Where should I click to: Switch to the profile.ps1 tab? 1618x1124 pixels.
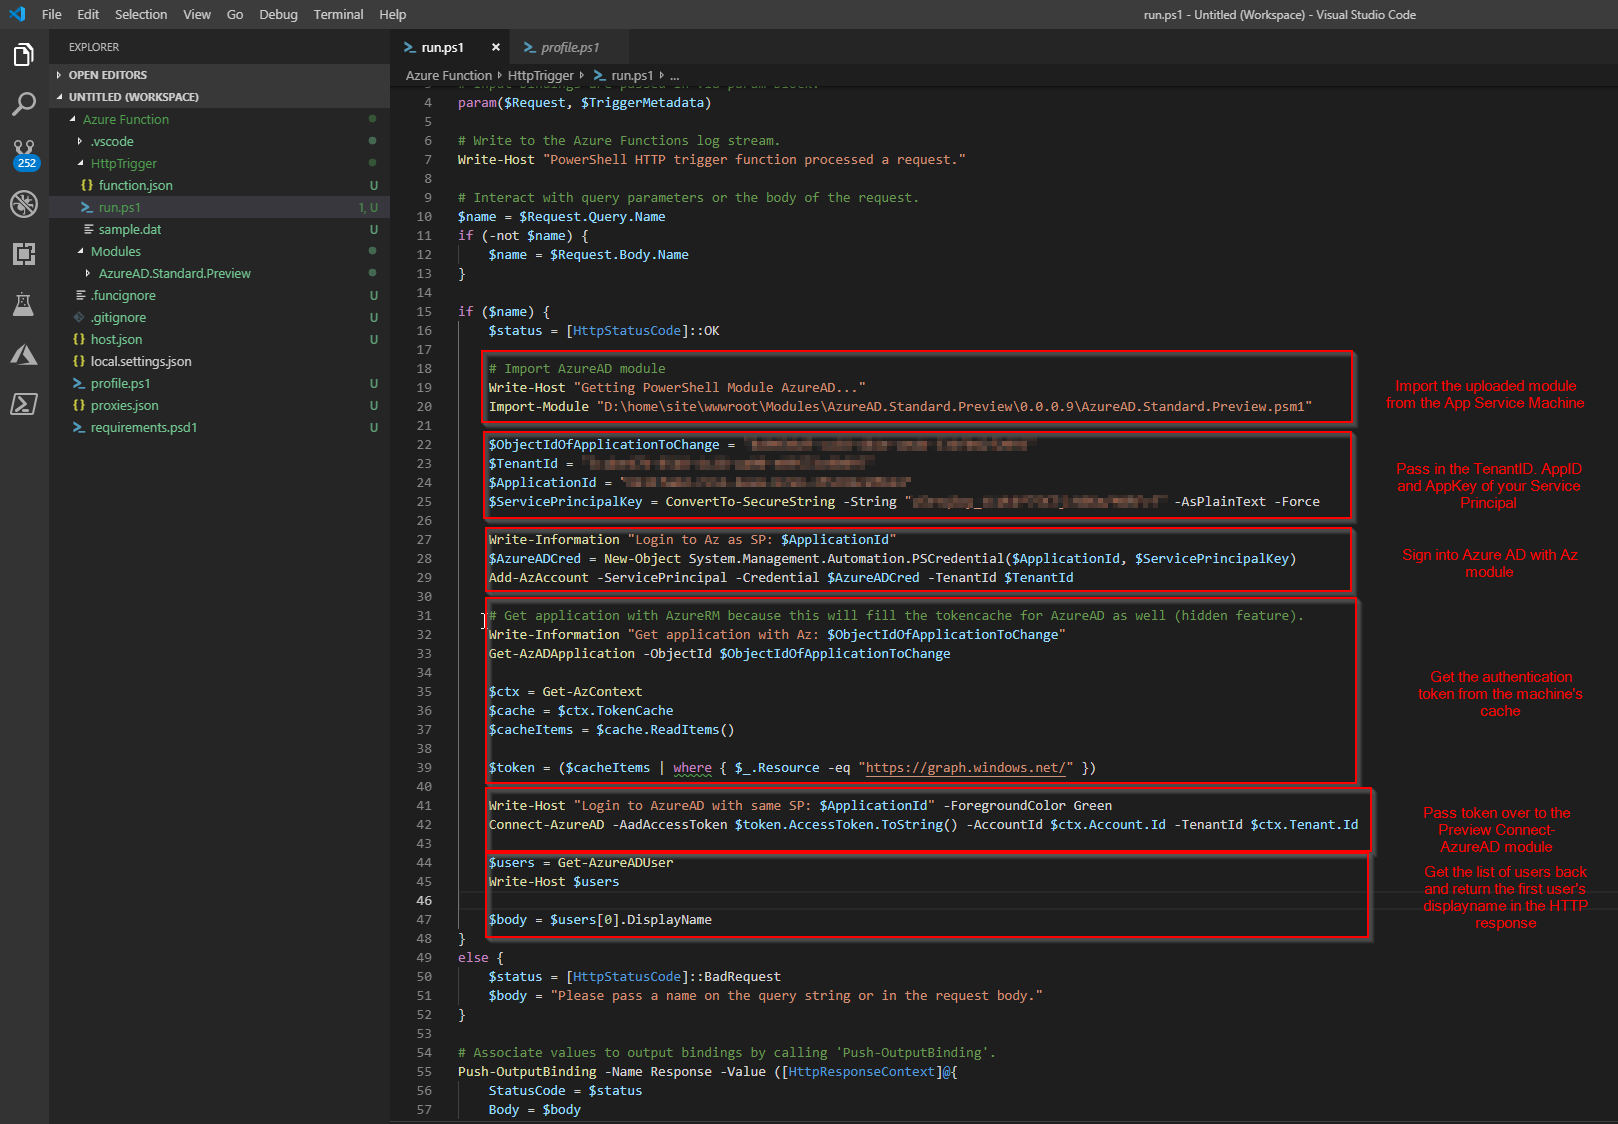coord(570,47)
